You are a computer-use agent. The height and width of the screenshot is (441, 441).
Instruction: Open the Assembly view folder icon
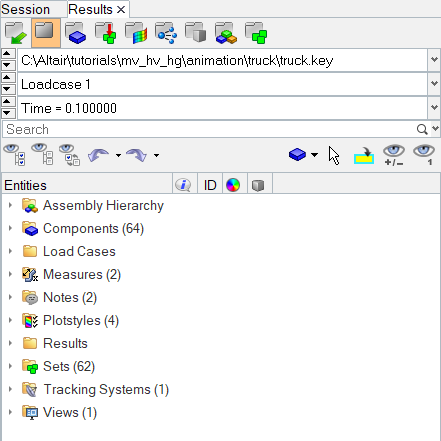click(226, 33)
